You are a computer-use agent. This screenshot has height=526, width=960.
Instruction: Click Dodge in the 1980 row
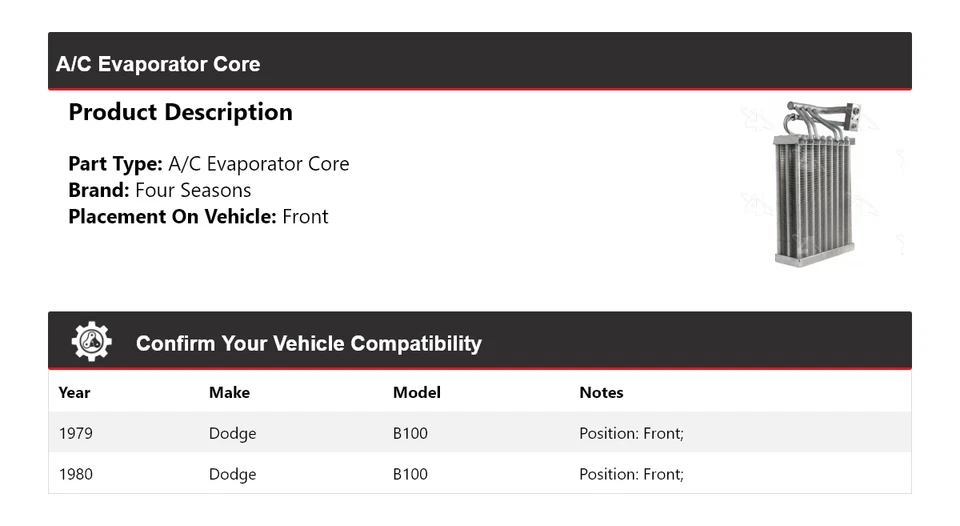click(232, 474)
